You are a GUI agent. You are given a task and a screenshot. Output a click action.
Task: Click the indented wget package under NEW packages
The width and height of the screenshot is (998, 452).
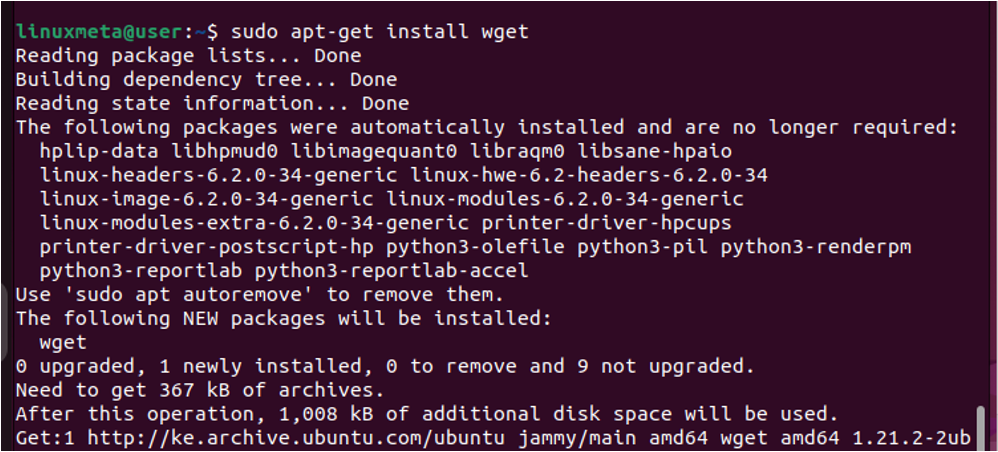click(62, 344)
